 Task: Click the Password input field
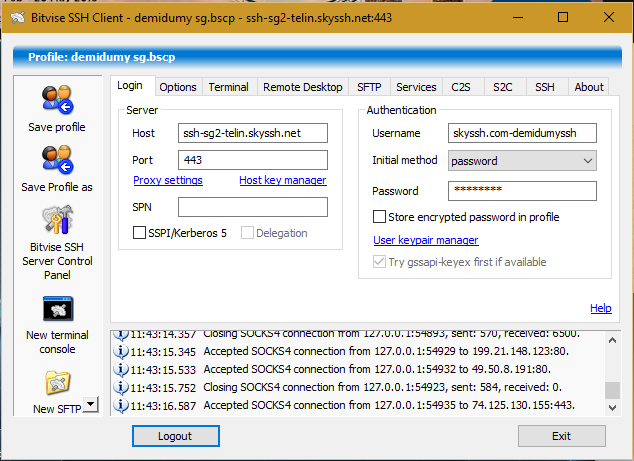point(522,191)
